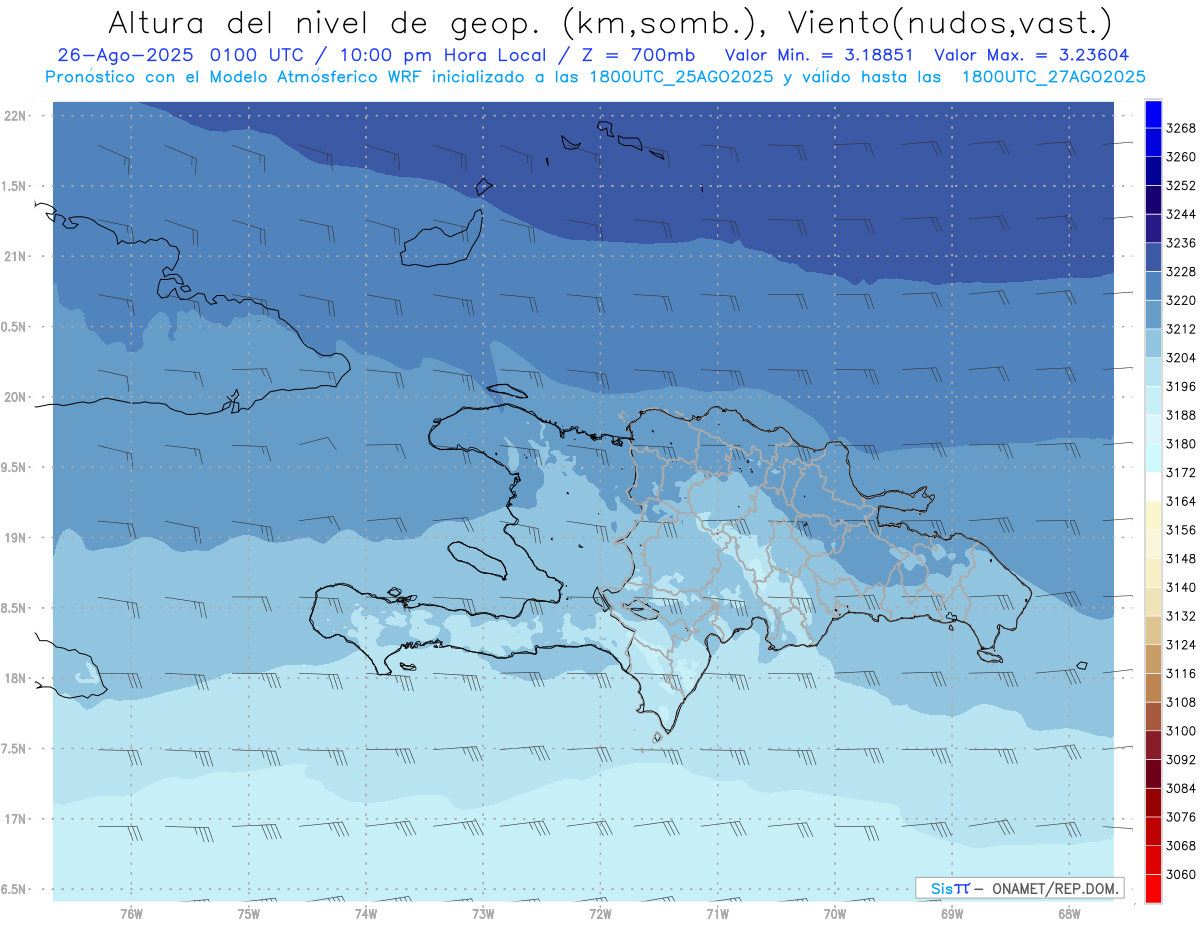Image resolution: width=1200 pixels, height=927 pixels.
Task: Click the 3068 legend value
Action: (1181, 846)
